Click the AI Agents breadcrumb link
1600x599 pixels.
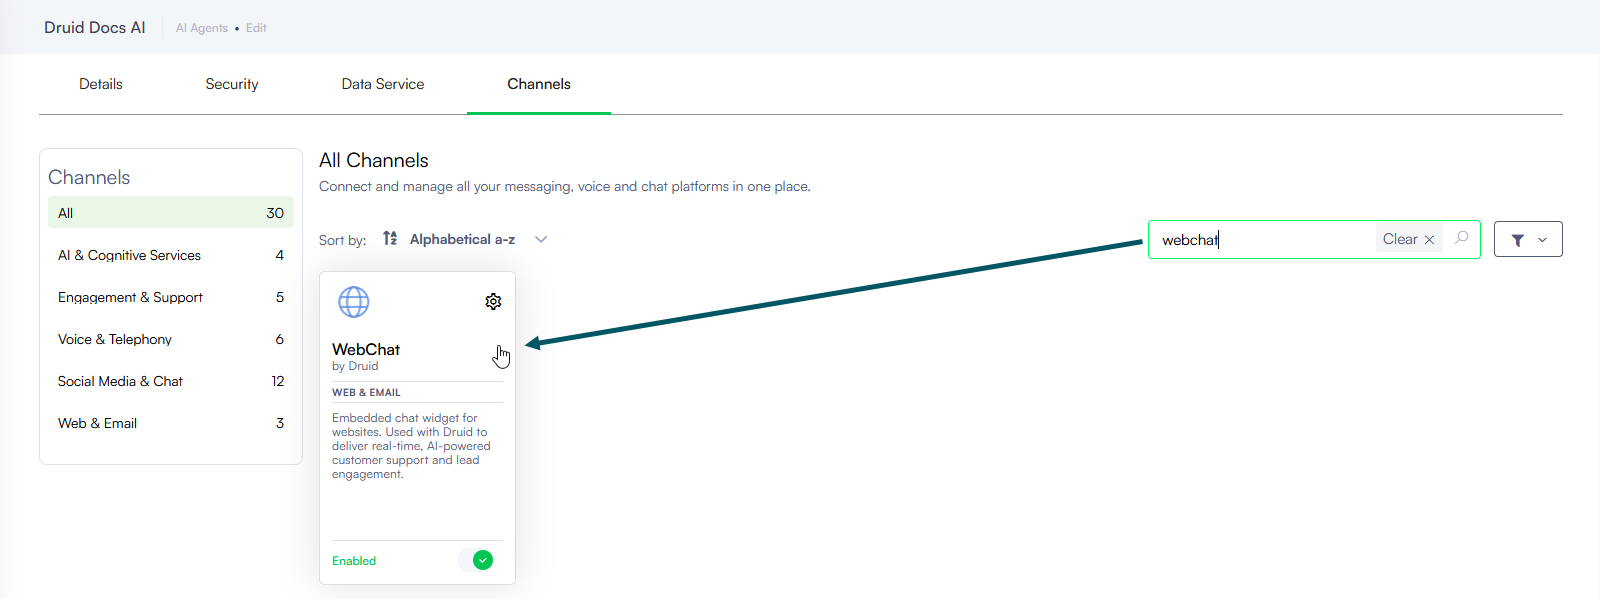point(201,28)
